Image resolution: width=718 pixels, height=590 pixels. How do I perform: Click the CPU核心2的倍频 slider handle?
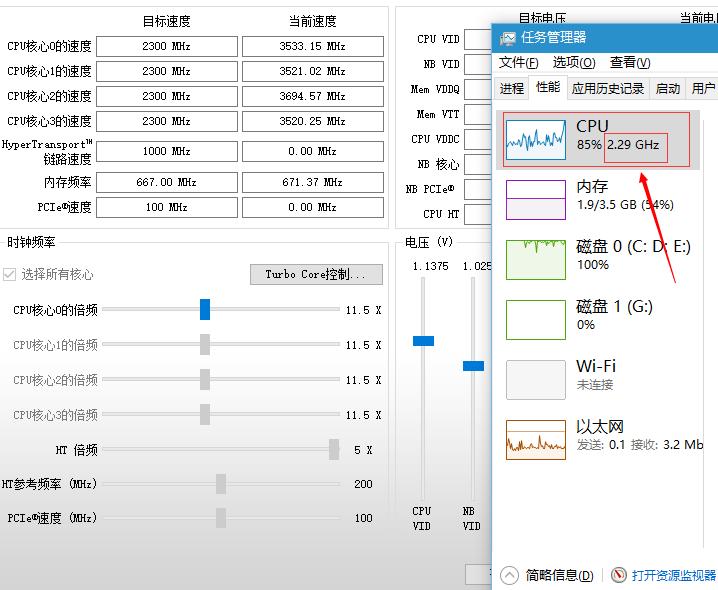tap(205, 380)
